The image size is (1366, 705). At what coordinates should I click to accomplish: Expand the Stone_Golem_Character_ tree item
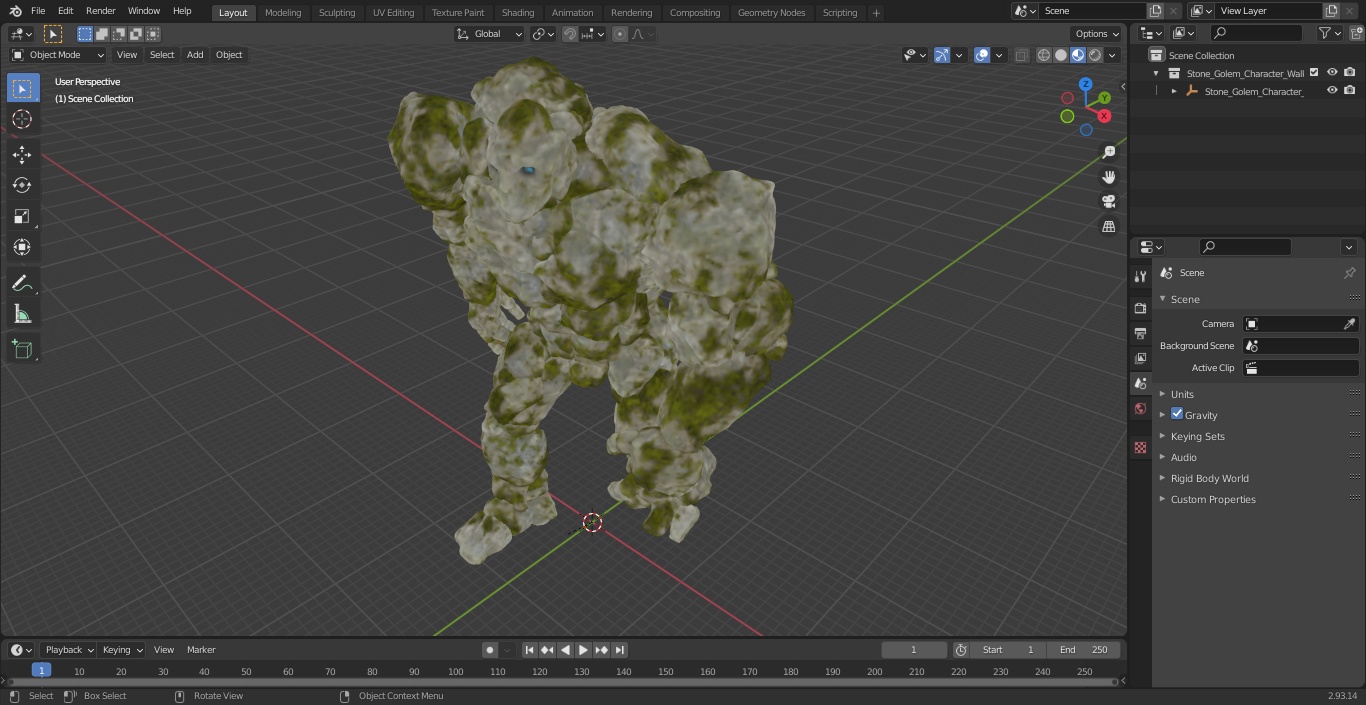[x=1174, y=91]
